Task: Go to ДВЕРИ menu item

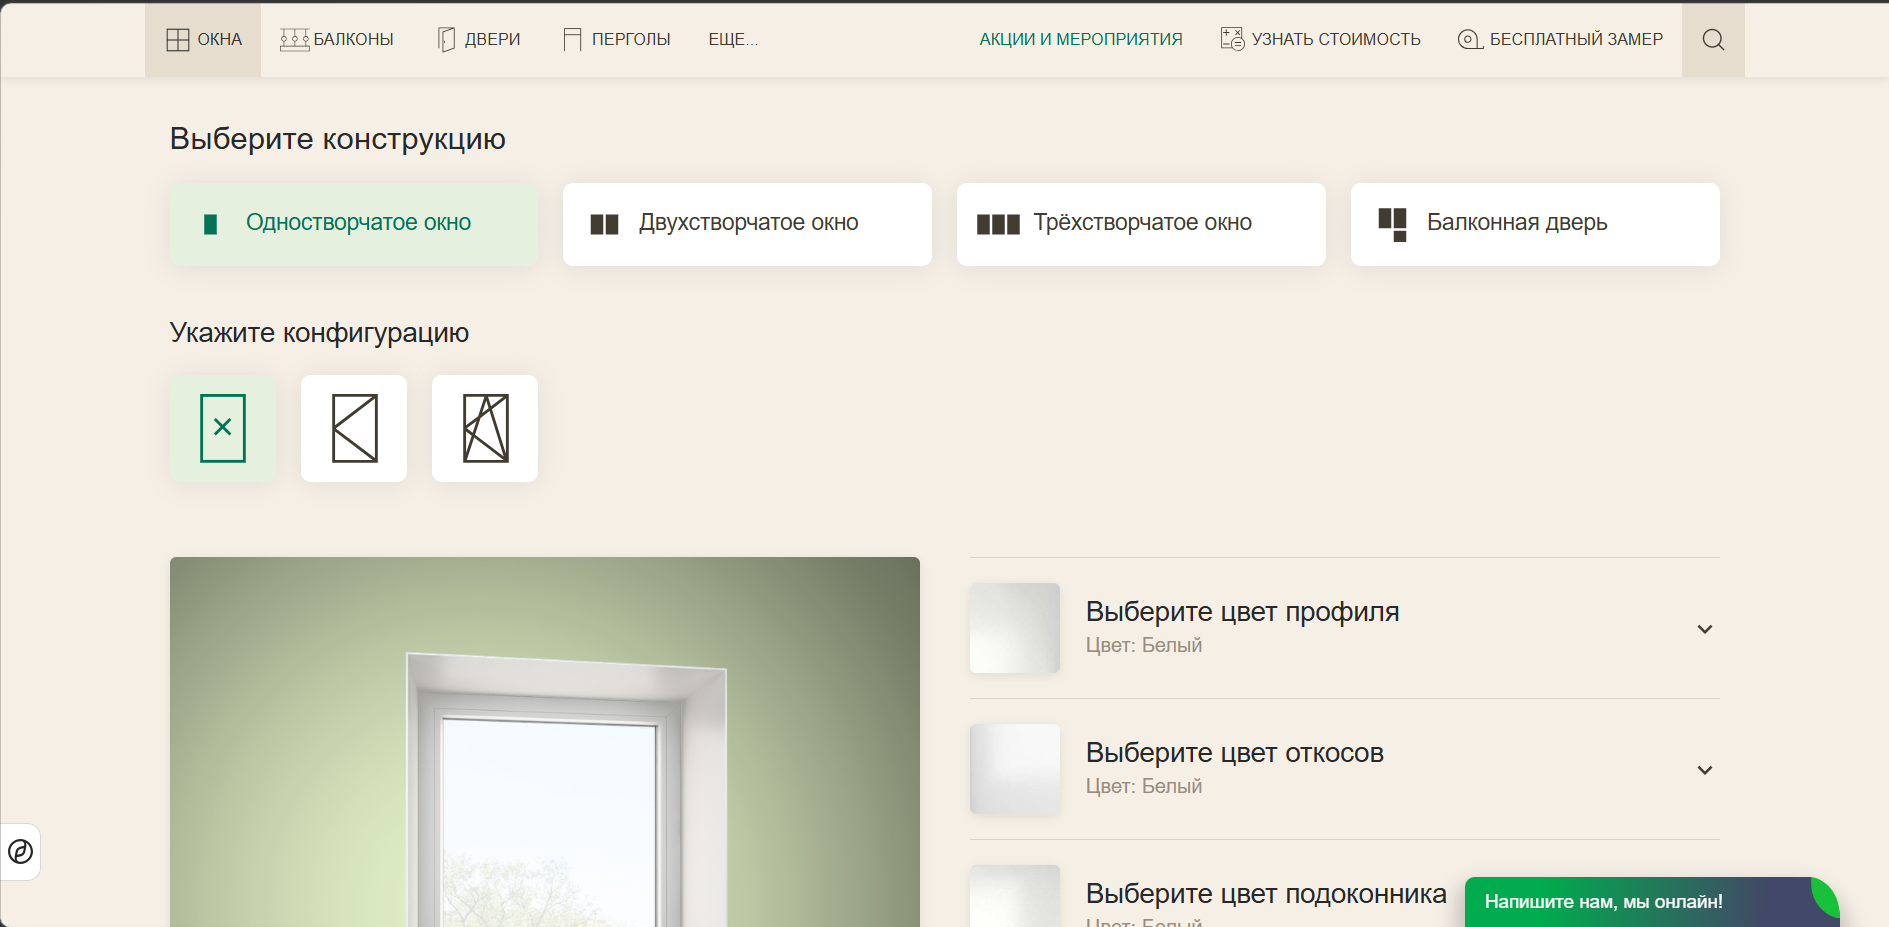Action: (x=479, y=40)
